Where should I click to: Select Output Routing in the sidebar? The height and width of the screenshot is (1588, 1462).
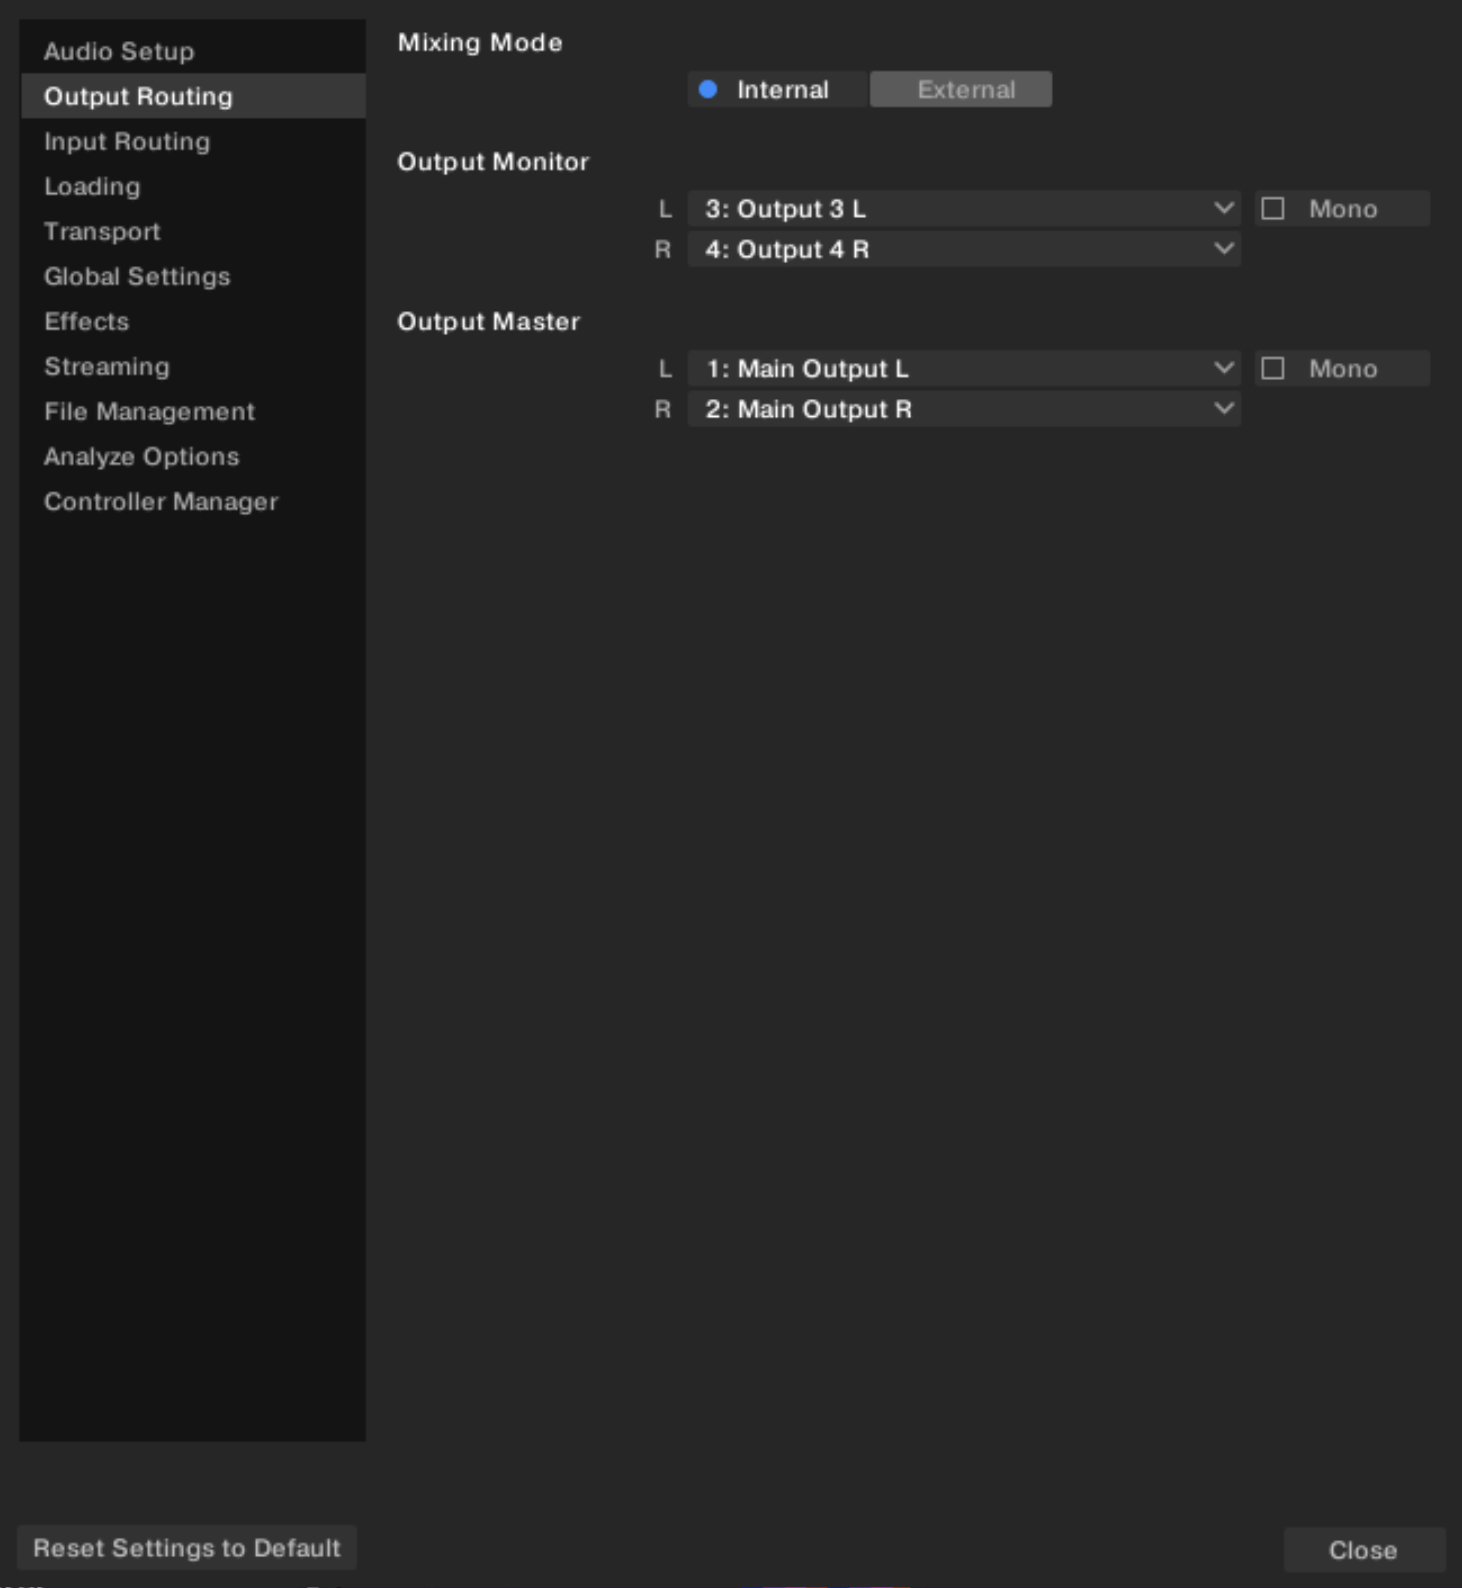(192, 96)
